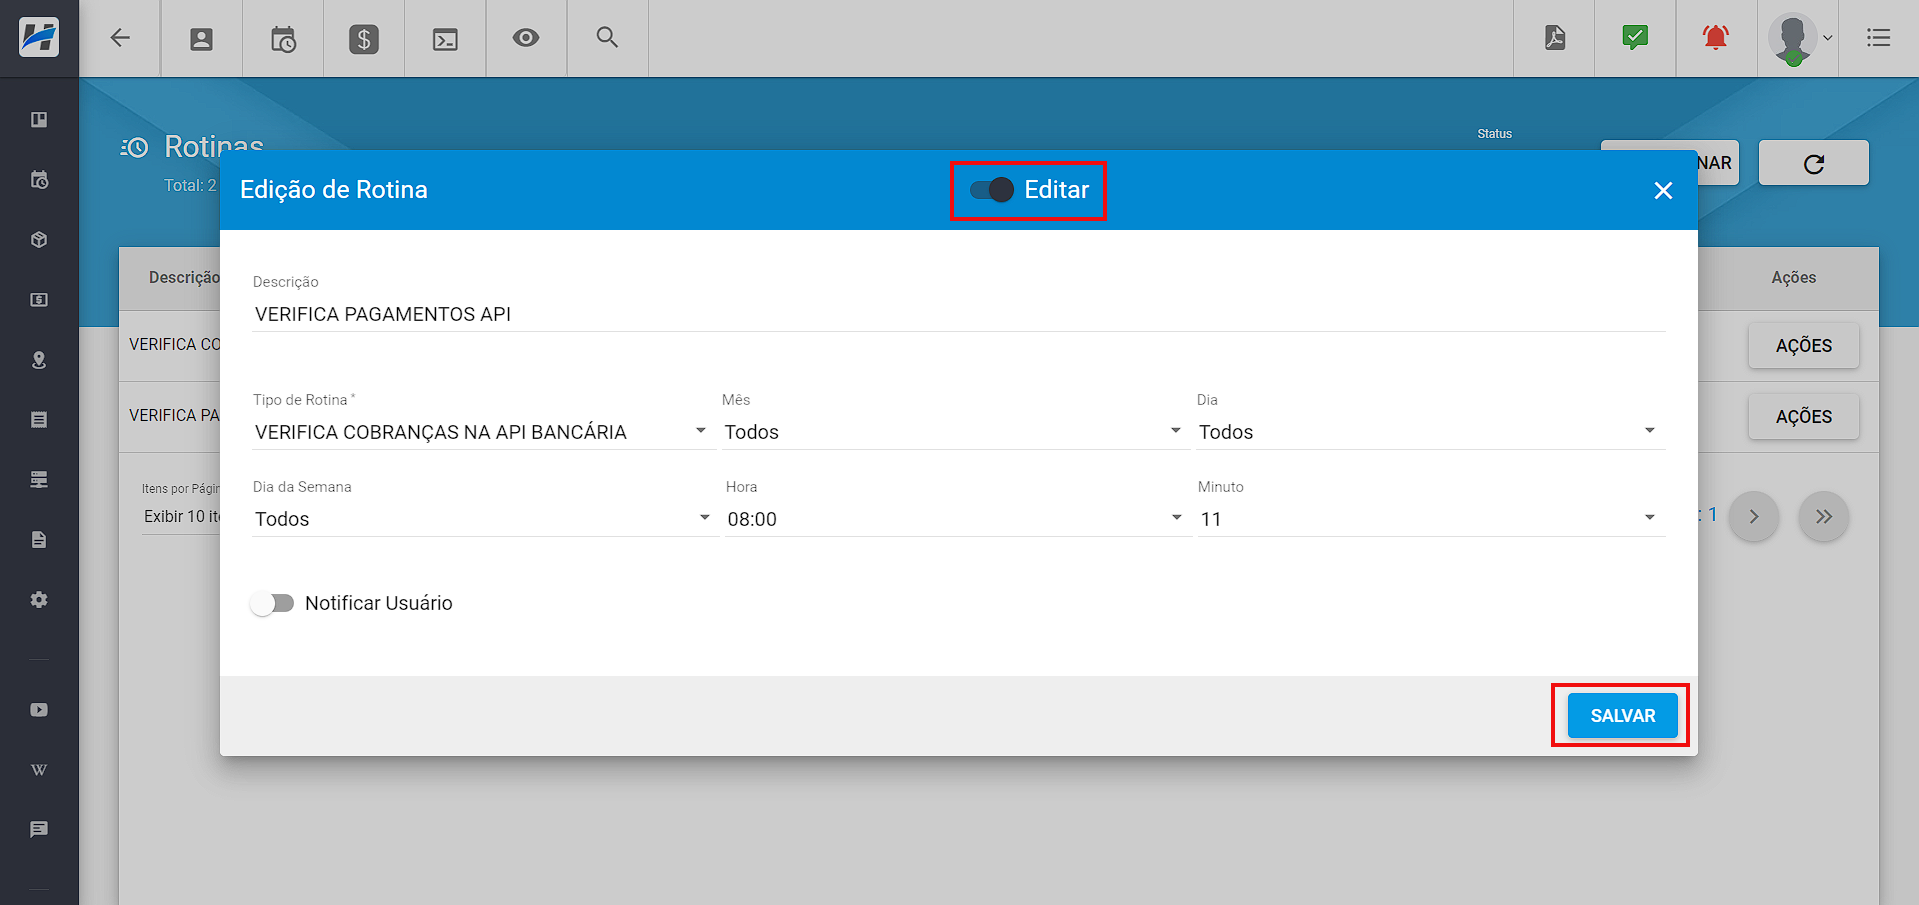The image size is (1919, 905).
Task: Open the sidebar money bill icon
Action: point(39,300)
